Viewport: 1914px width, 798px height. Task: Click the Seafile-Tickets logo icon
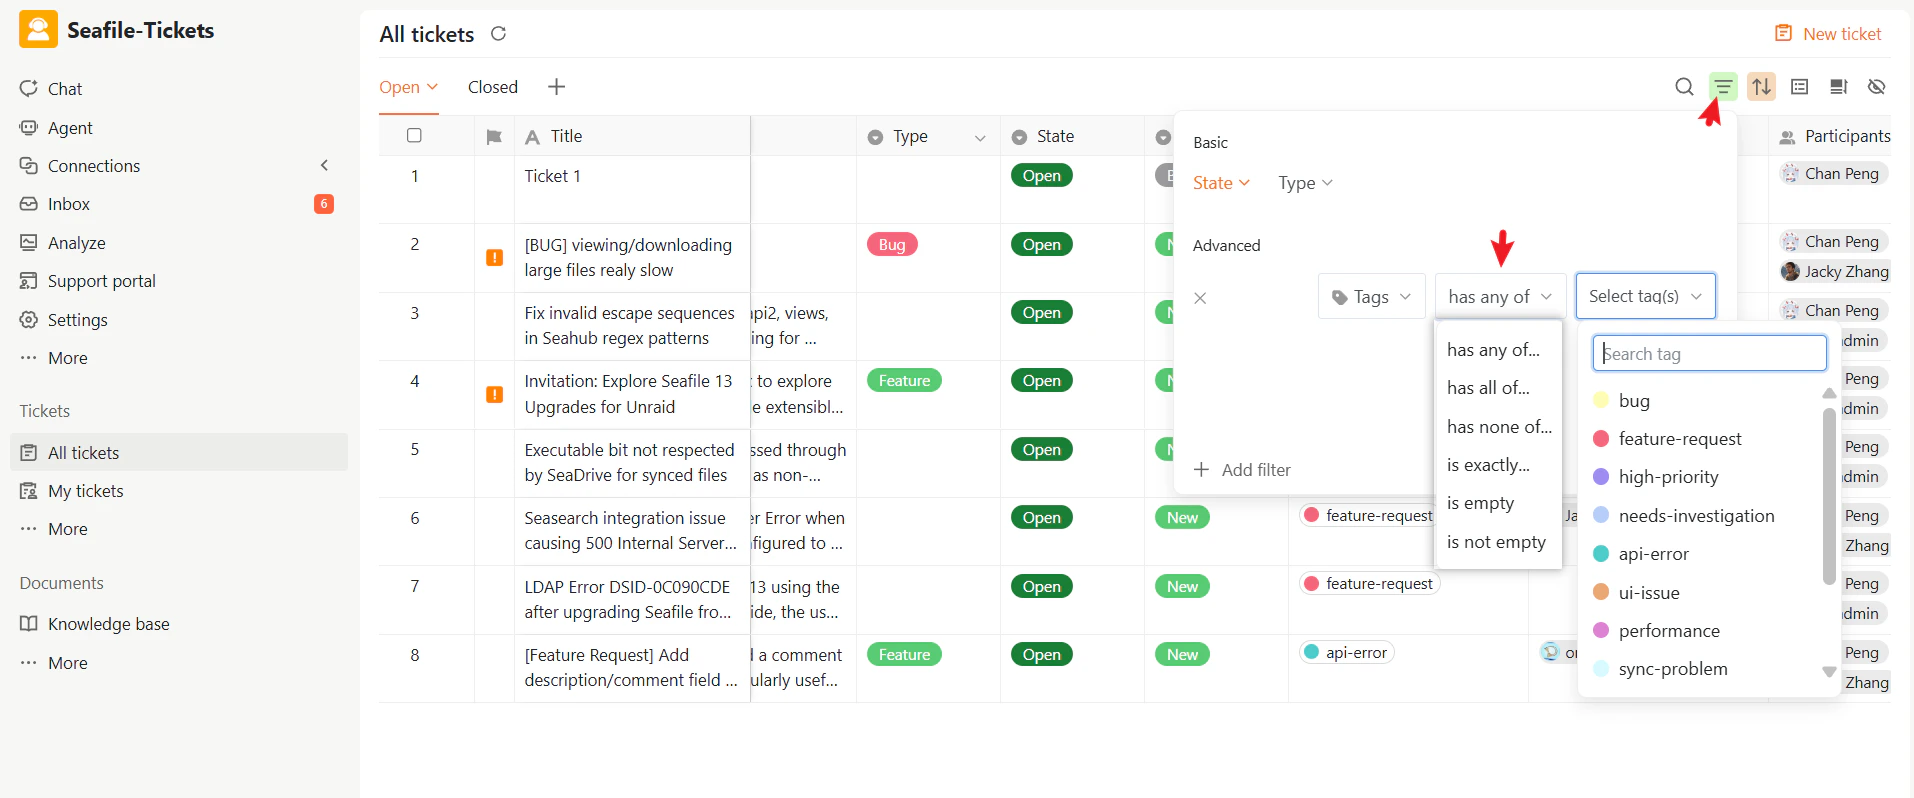click(38, 30)
